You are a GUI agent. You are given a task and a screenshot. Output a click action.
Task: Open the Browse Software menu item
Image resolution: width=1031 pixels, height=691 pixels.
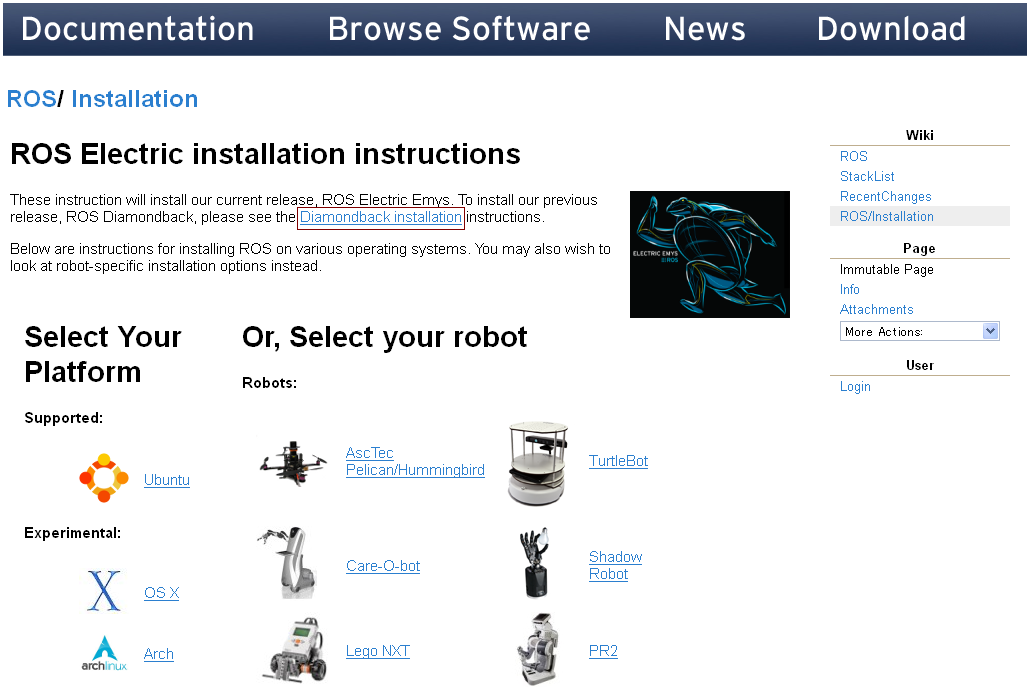tap(459, 29)
